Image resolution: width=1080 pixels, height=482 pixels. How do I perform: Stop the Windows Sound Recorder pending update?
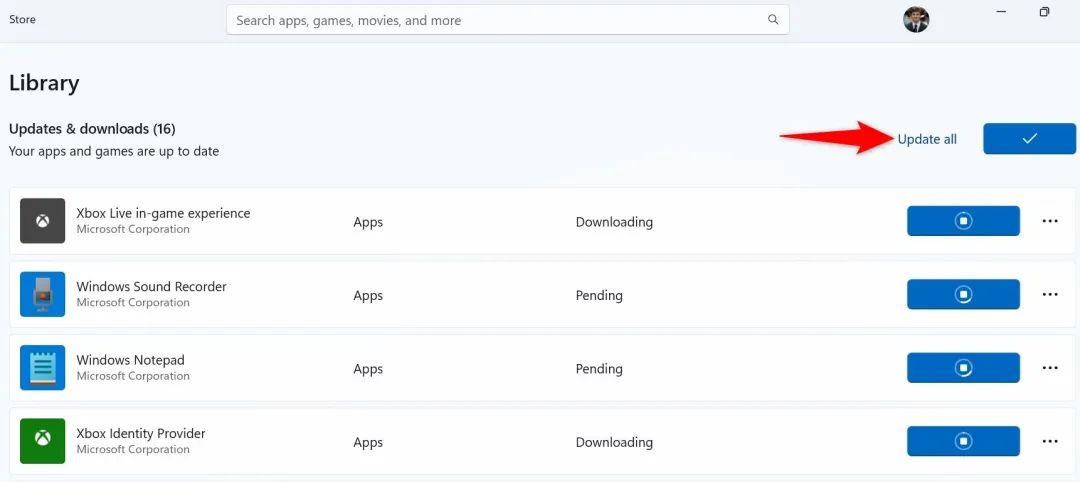point(963,294)
